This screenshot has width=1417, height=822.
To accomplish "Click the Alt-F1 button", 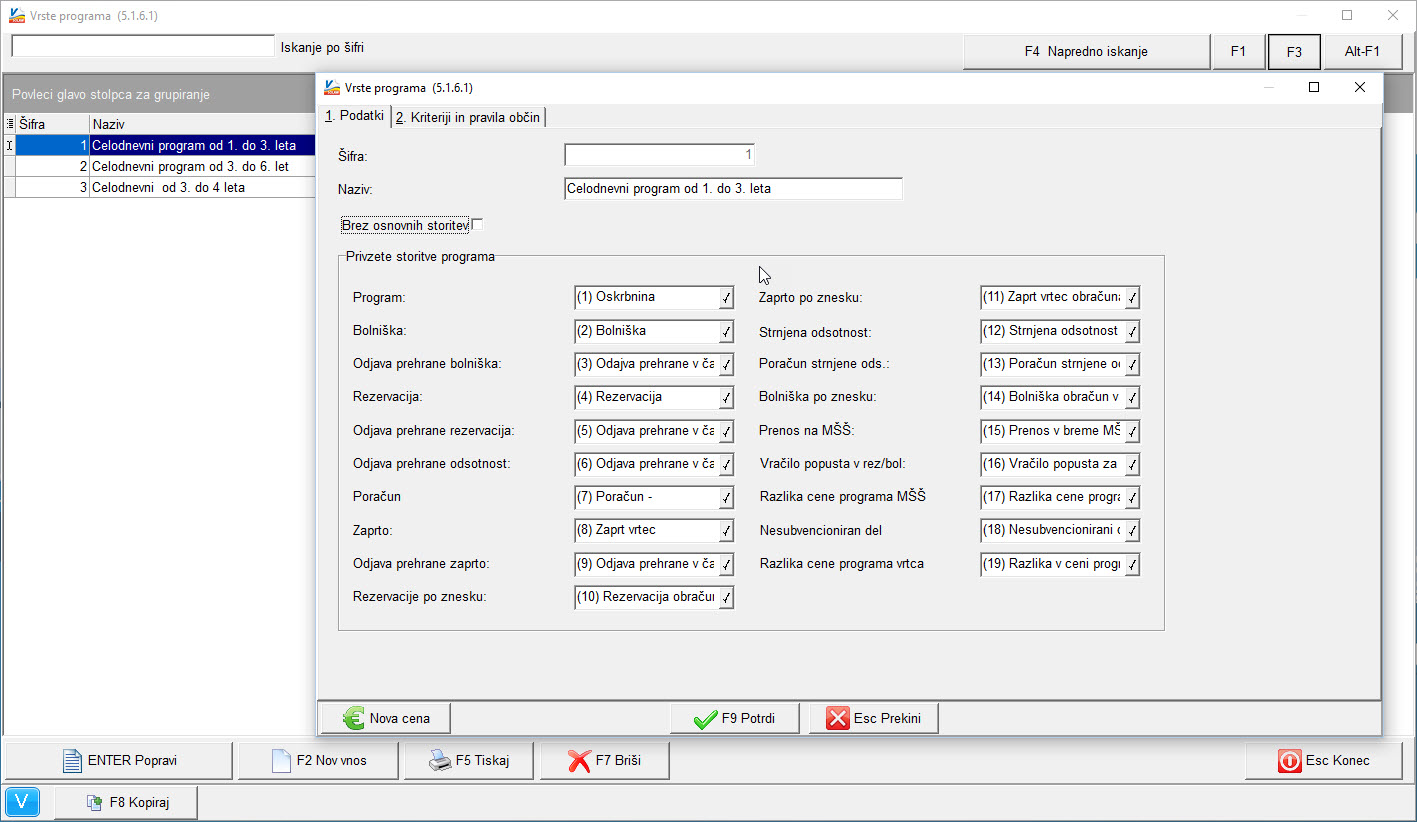I will click(x=1362, y=52).
